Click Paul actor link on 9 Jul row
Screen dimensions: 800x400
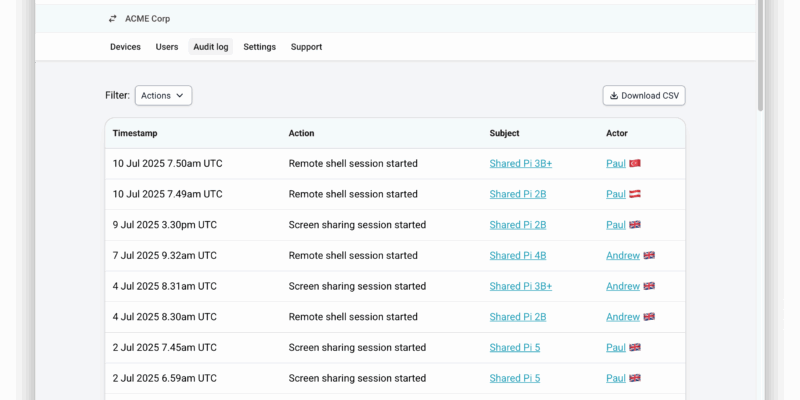[x=615, y=225]
